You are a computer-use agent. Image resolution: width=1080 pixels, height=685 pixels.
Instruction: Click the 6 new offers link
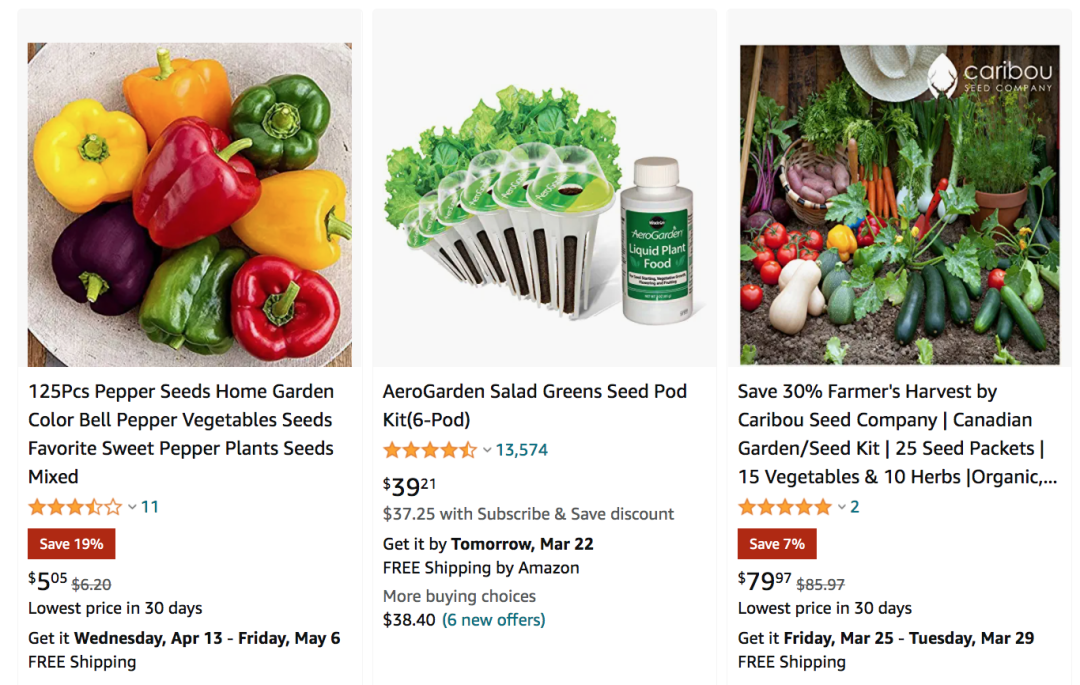pyautogui.click(x=494, y=620)
